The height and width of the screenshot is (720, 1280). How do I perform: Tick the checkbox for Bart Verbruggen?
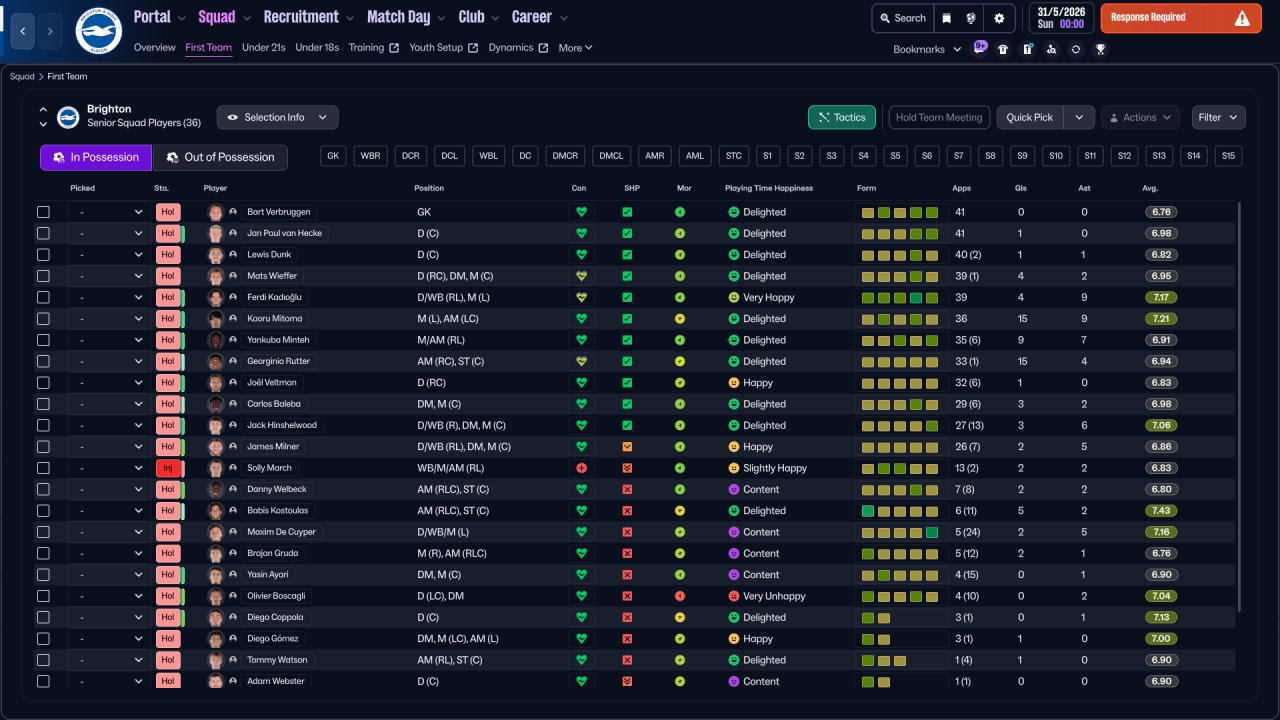pos(43,212)
